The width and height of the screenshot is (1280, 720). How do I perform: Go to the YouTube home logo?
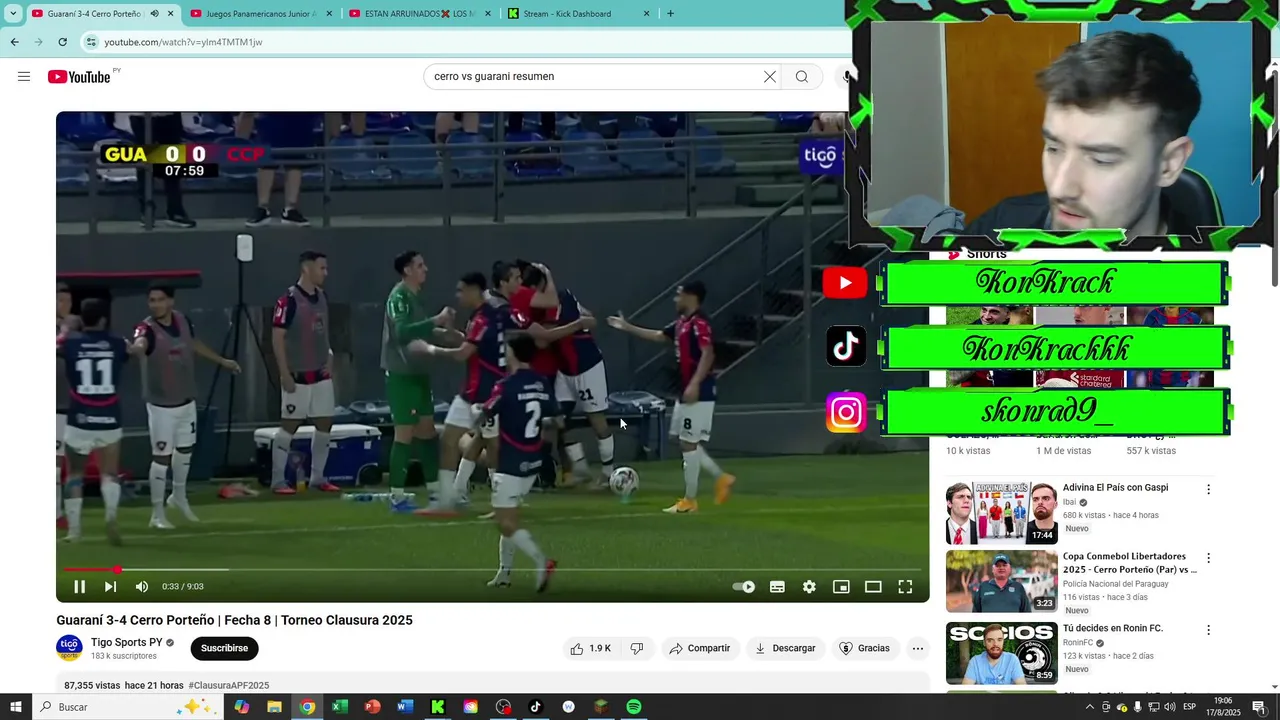click(79, 77)
